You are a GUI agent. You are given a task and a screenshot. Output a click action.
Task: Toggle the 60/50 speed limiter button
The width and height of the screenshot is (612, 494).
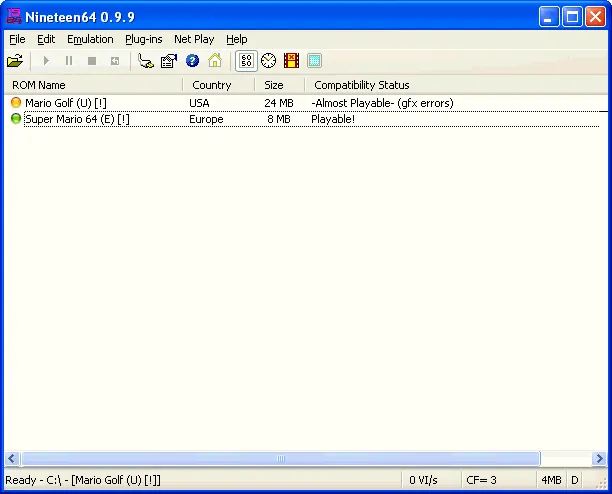coord(246,61)
